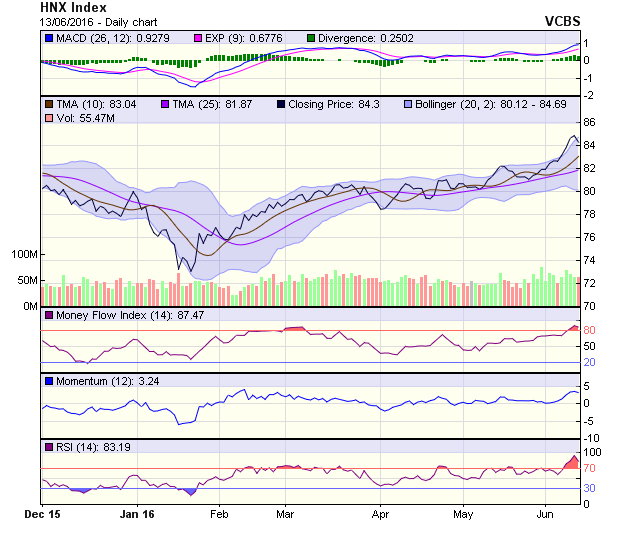
Task: Click the 100M volume axis label
Action: 22,255
